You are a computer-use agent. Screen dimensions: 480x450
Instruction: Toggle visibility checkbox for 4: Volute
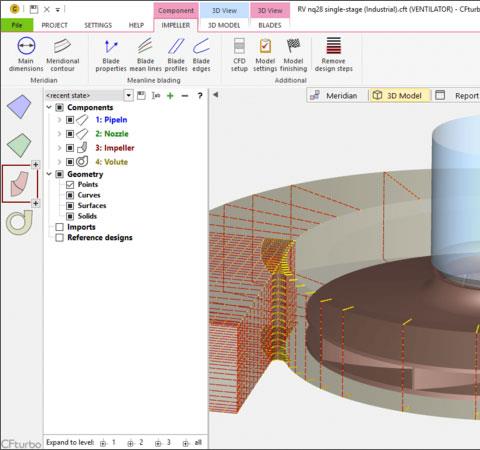(x=70, y=162)
